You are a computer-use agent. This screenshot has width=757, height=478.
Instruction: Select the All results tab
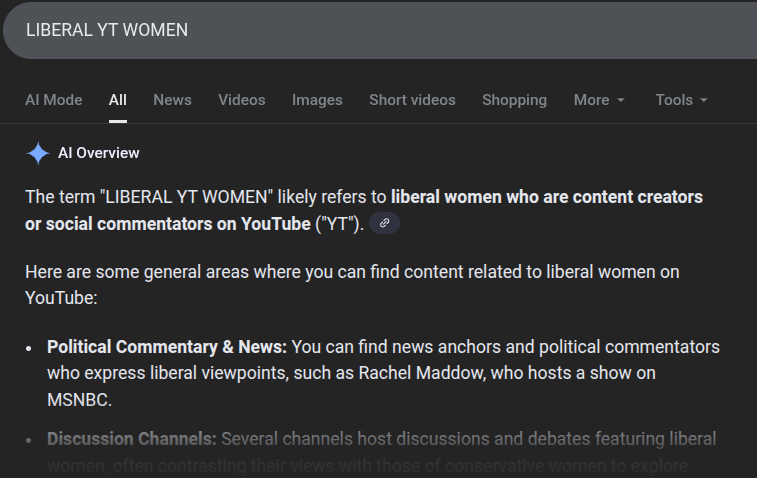click(x=118, y=100)
